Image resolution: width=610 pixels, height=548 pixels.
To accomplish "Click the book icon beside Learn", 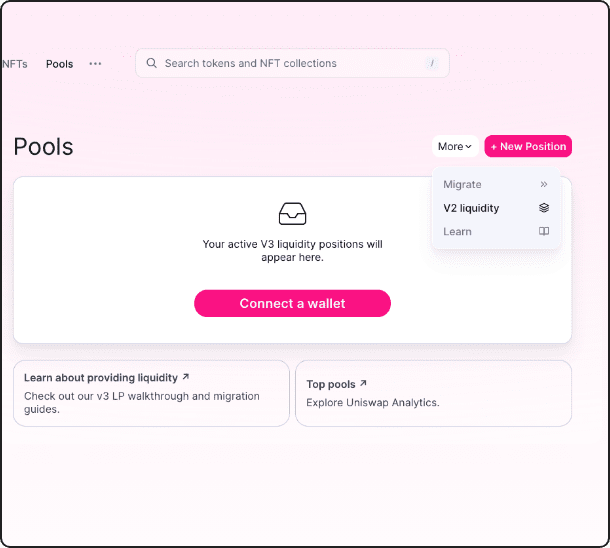I will pos(544,231).
